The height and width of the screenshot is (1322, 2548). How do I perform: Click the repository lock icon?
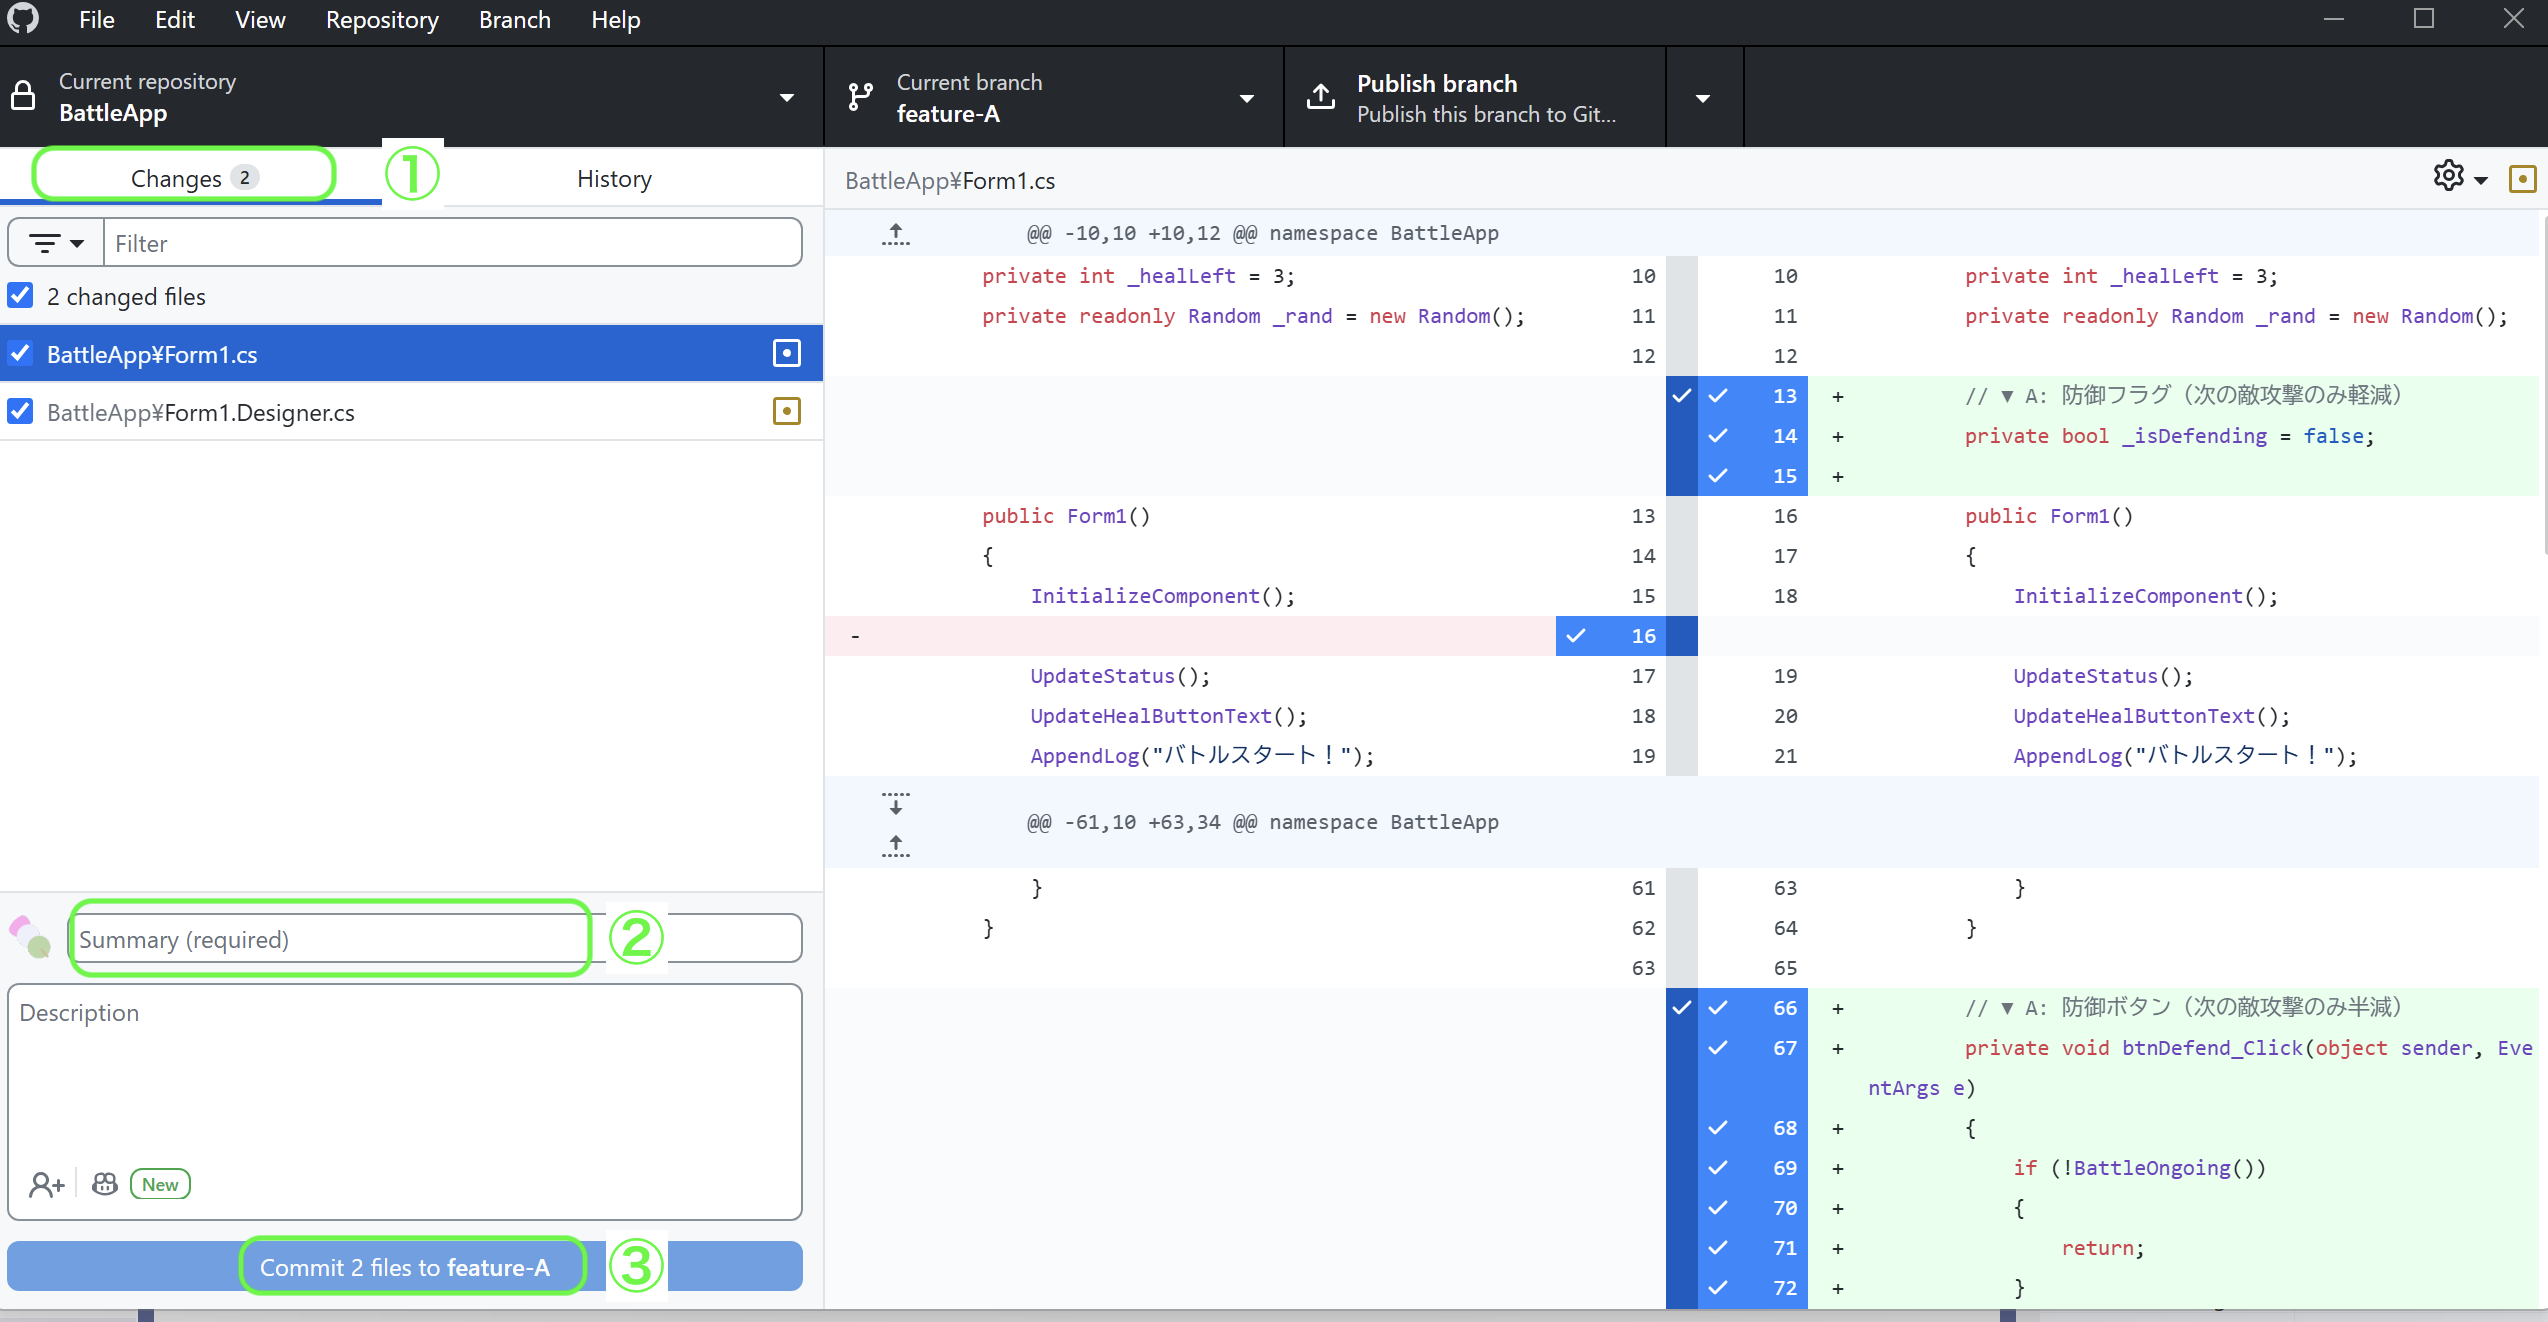pos(23,97)
